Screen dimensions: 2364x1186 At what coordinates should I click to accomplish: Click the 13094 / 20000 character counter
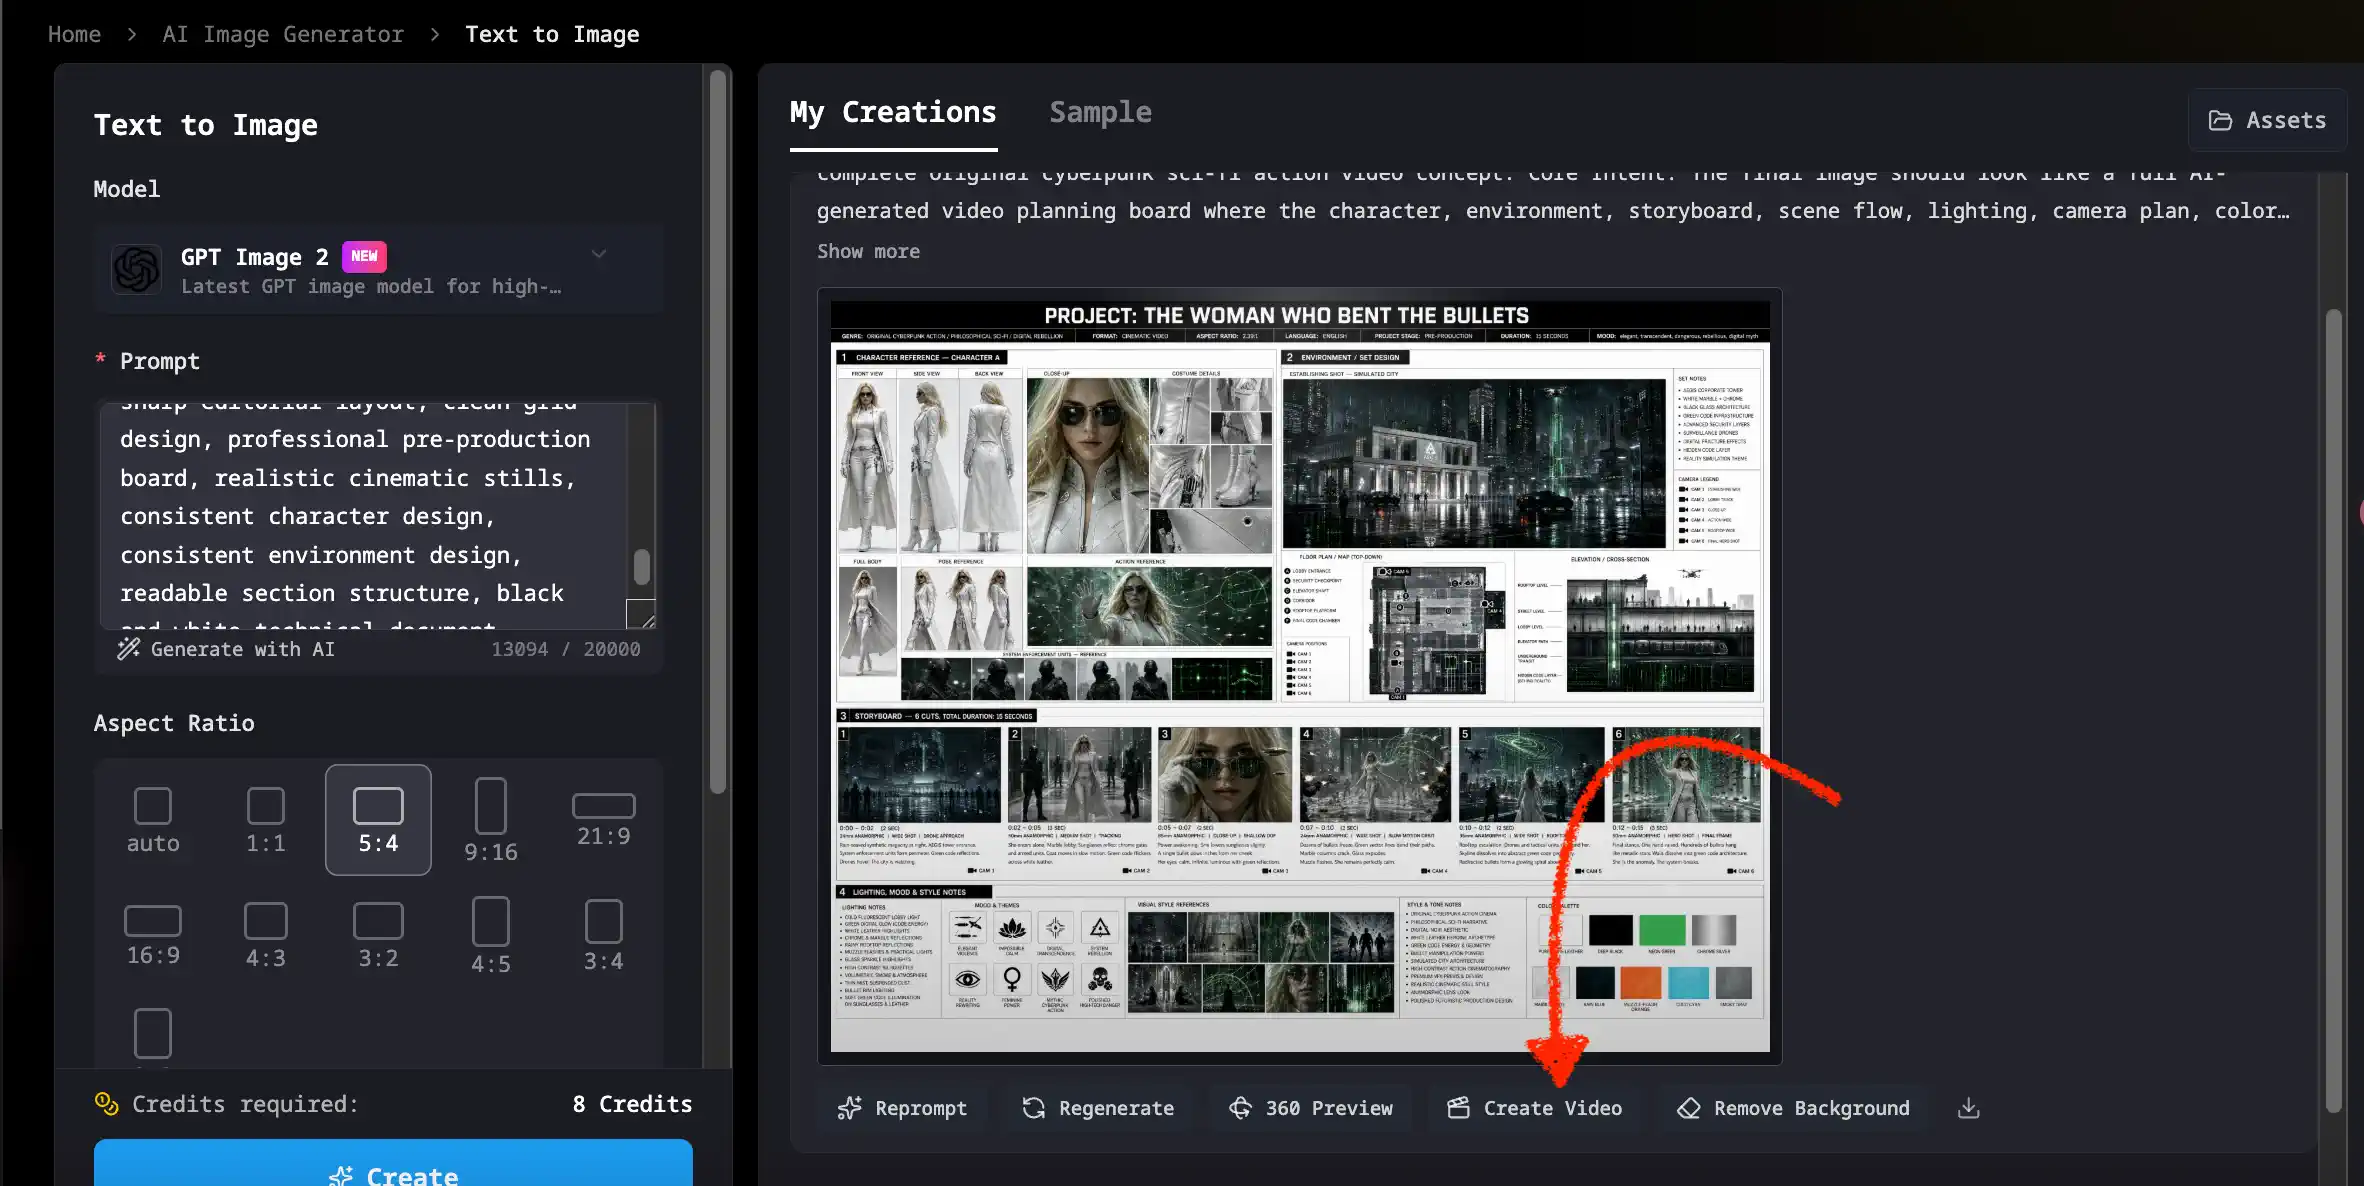point(565,649)
